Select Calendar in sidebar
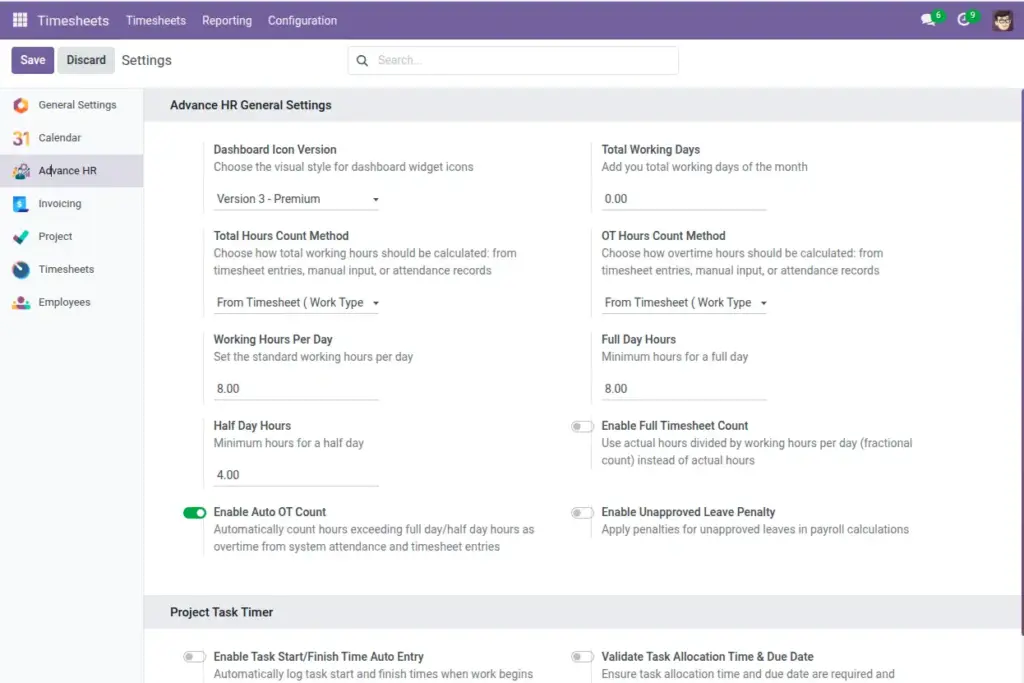This screenshot has width=1024, height=683. pyautogui.click(x=71, y=138)
